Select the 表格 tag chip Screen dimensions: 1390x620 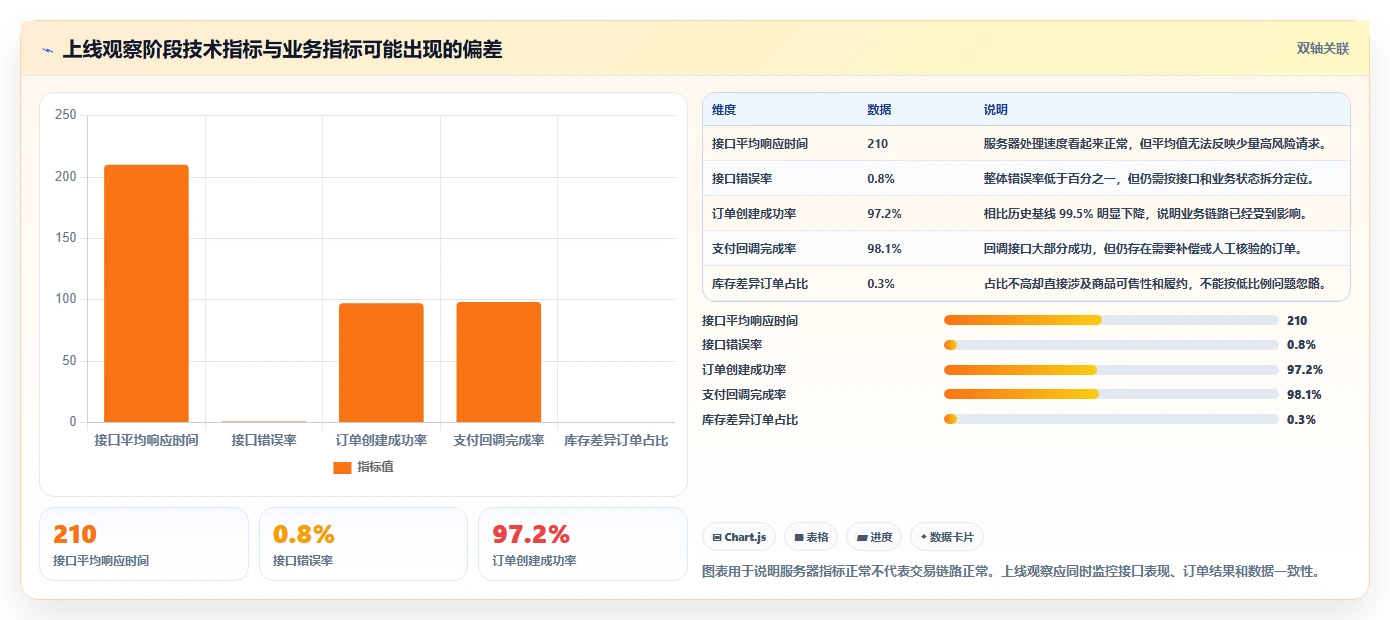pyautogui.click(x=811, y=537)
